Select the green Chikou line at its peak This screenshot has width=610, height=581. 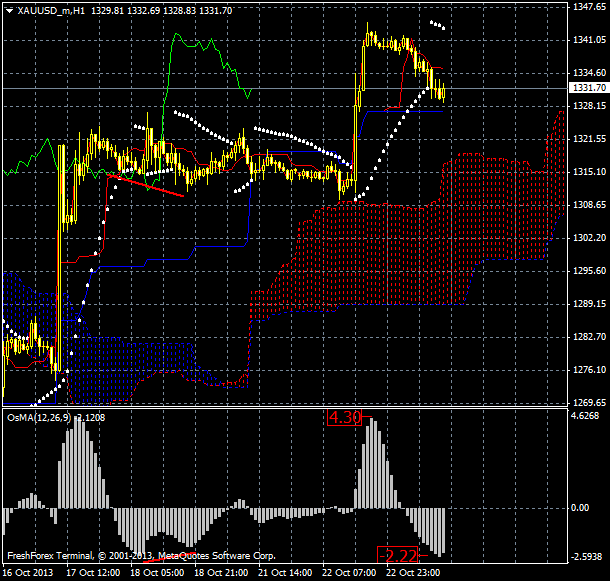click(x=180, y=36)
